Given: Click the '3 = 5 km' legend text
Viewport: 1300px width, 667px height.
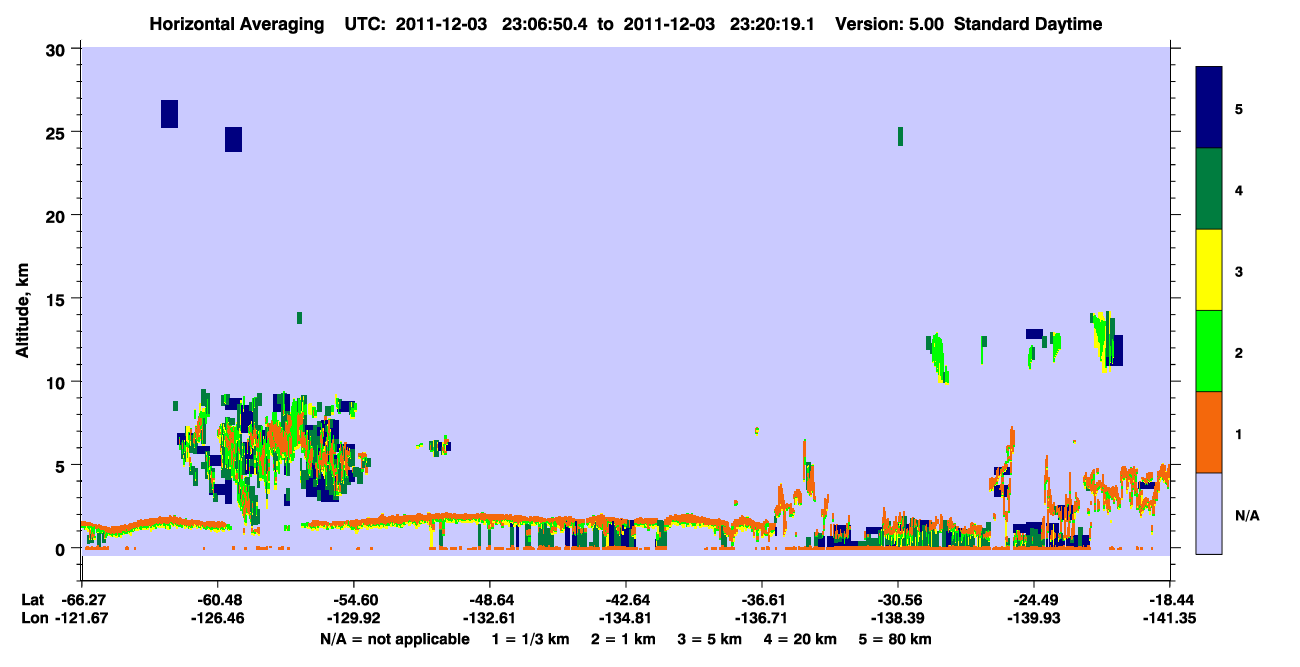Looking at the screenshot, I should tap(711, 639).
